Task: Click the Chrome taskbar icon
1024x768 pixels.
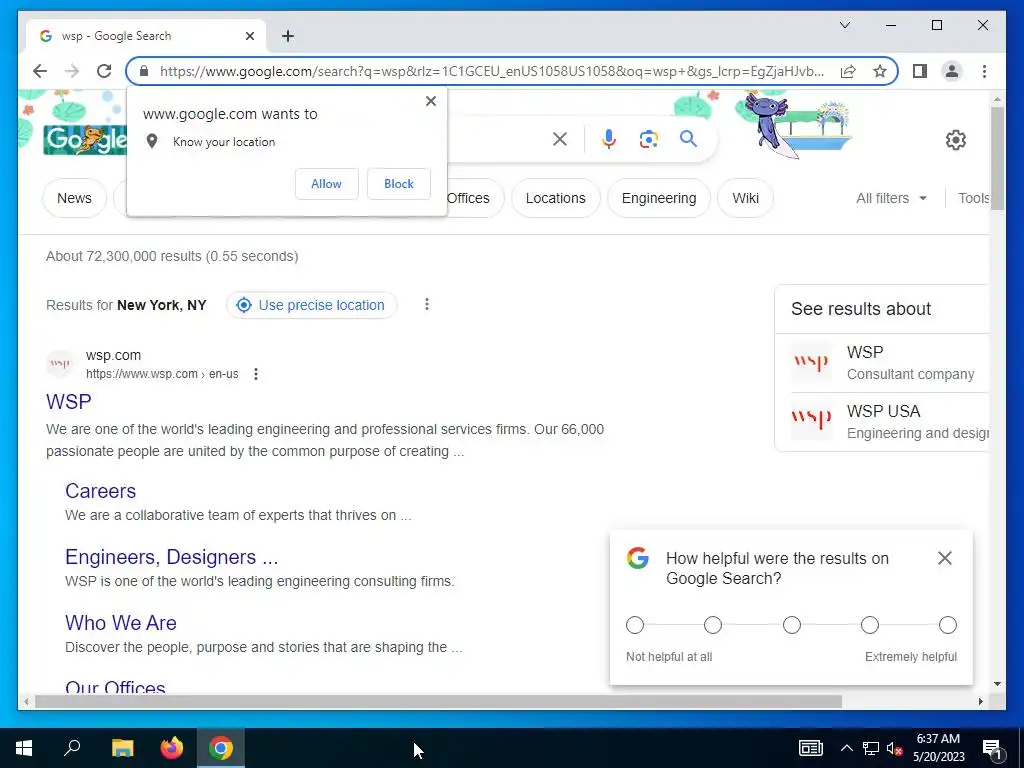Action: tap(221, 748)
